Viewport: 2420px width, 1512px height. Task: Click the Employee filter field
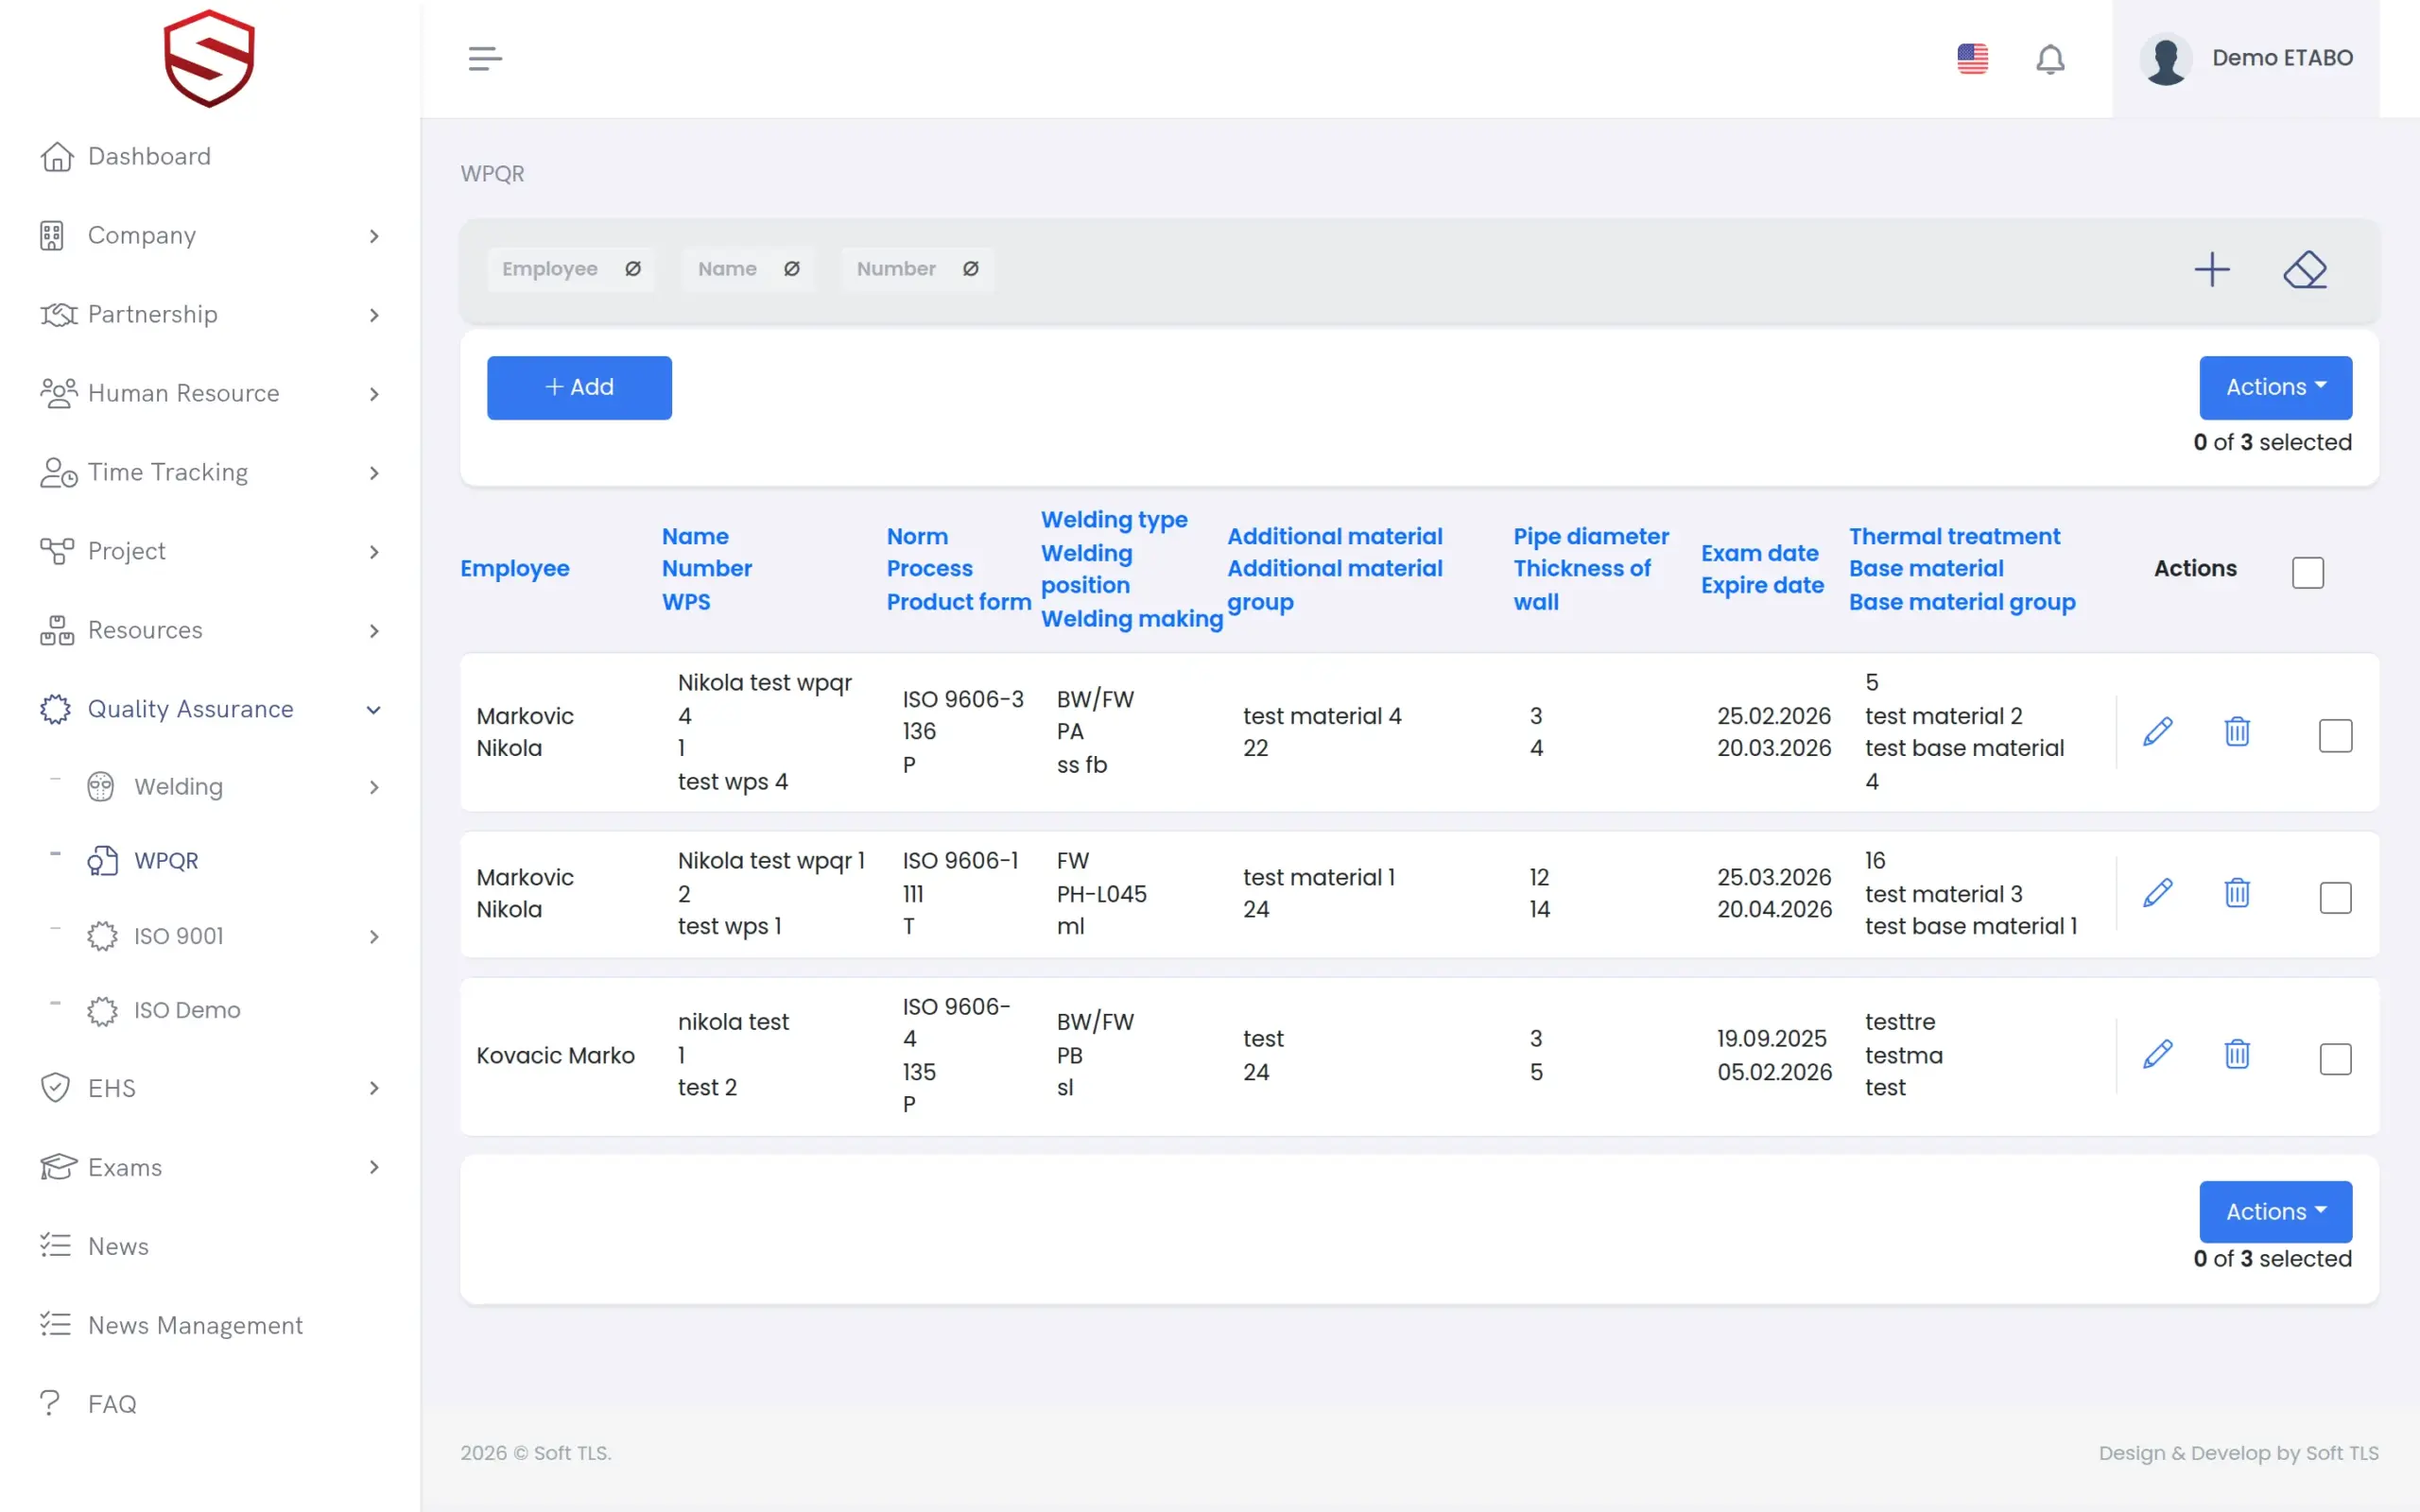571,269
